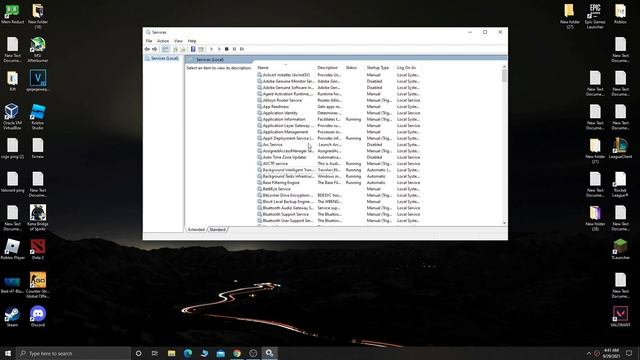Open the File menu in Services
640x360 pixels.
pos(149,41)
